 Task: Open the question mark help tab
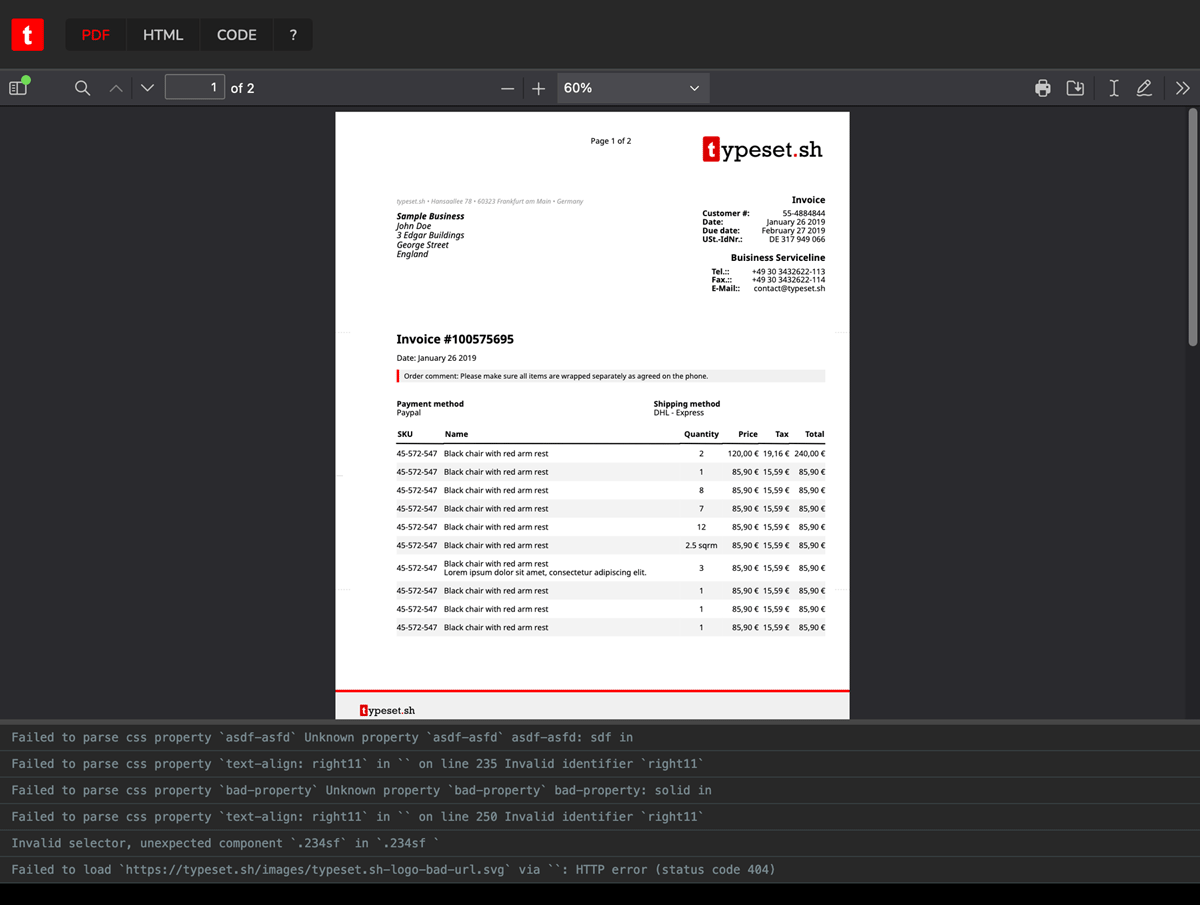[293, 35]
